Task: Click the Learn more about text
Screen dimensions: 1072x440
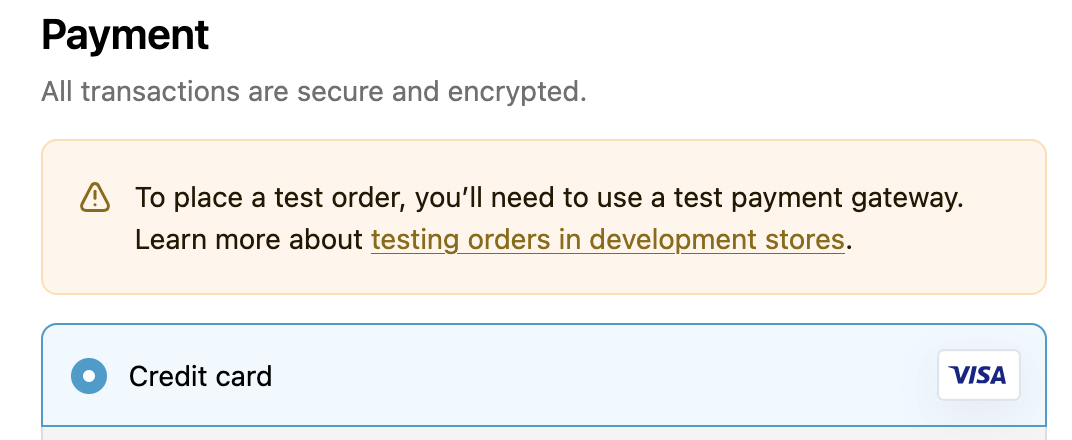Action: click(249, 240)
